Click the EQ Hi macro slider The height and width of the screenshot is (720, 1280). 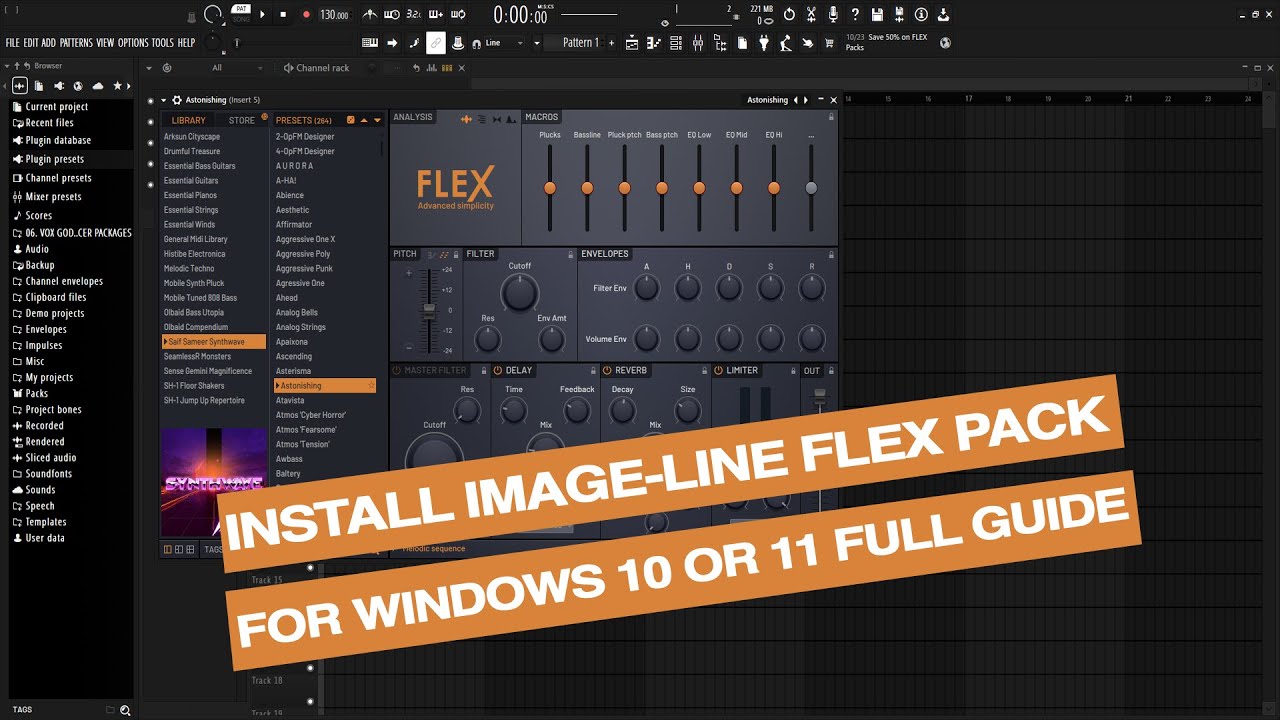tap(774, 187)
